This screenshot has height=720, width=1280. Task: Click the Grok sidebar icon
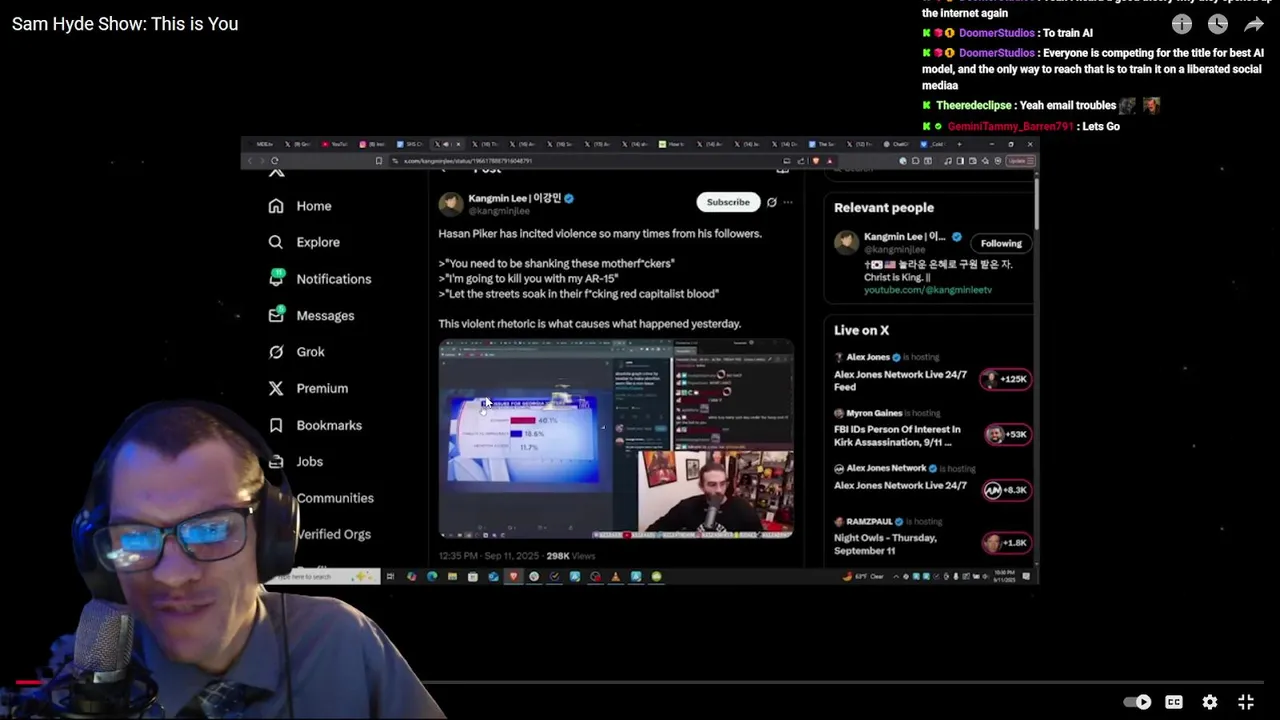[x=276, y=352]
